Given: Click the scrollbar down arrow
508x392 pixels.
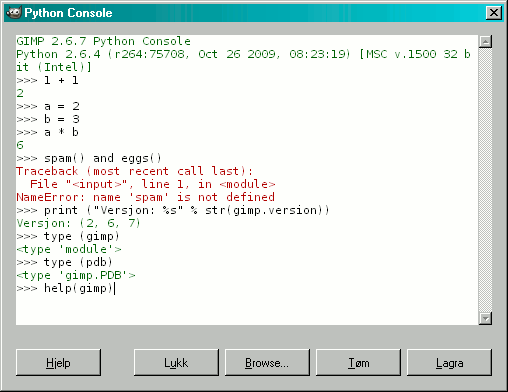Looking at the screenshot, I should point(485,318).
